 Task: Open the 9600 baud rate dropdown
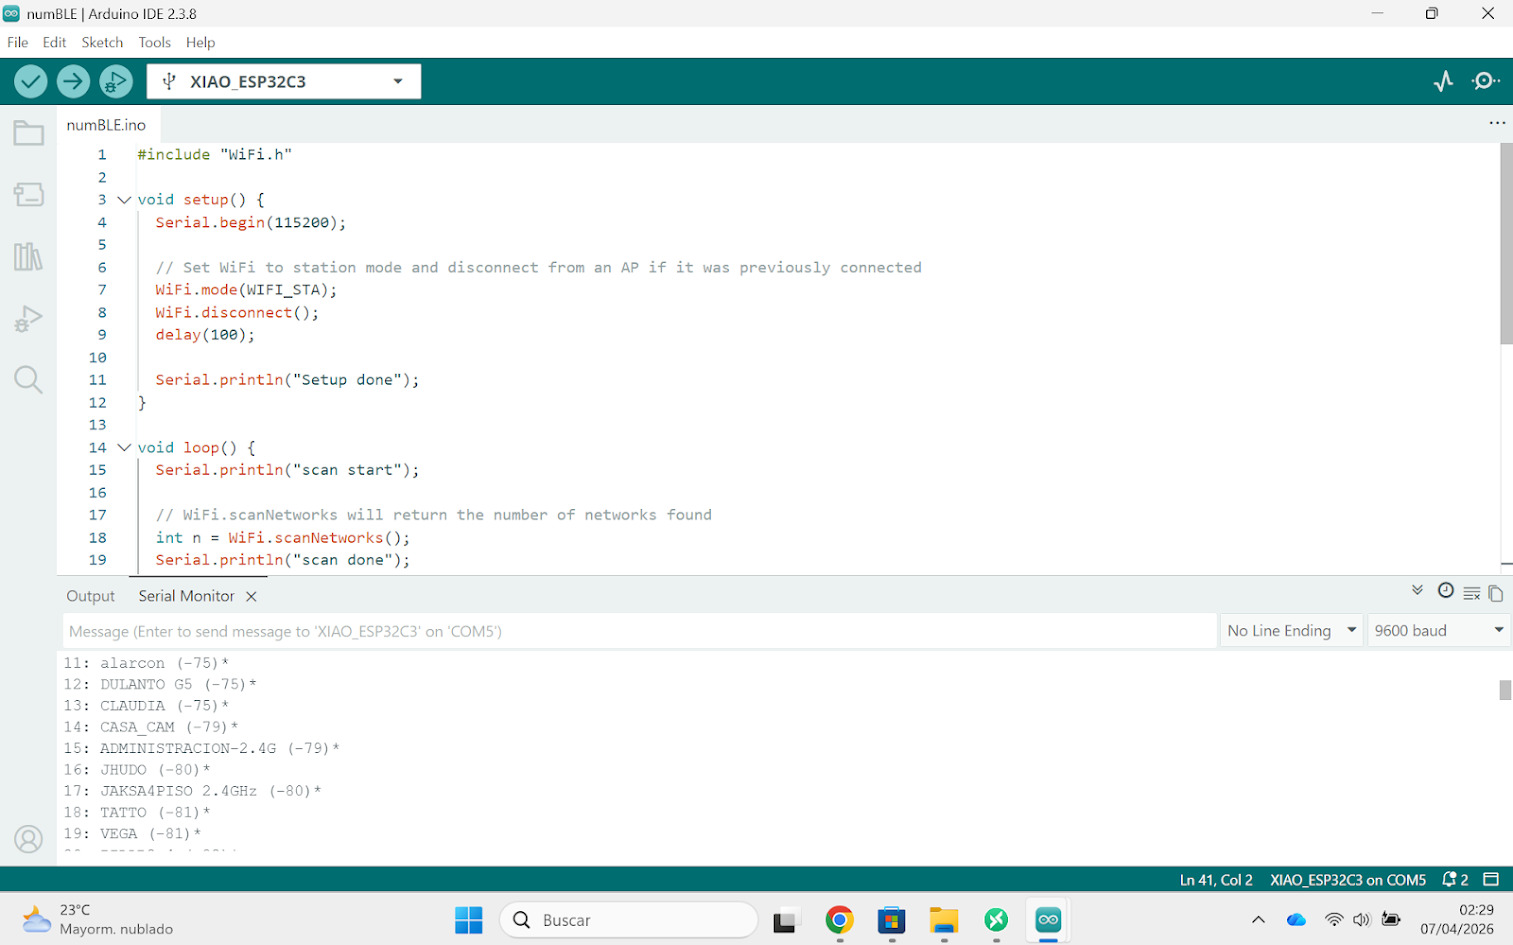click(1439, 631)
